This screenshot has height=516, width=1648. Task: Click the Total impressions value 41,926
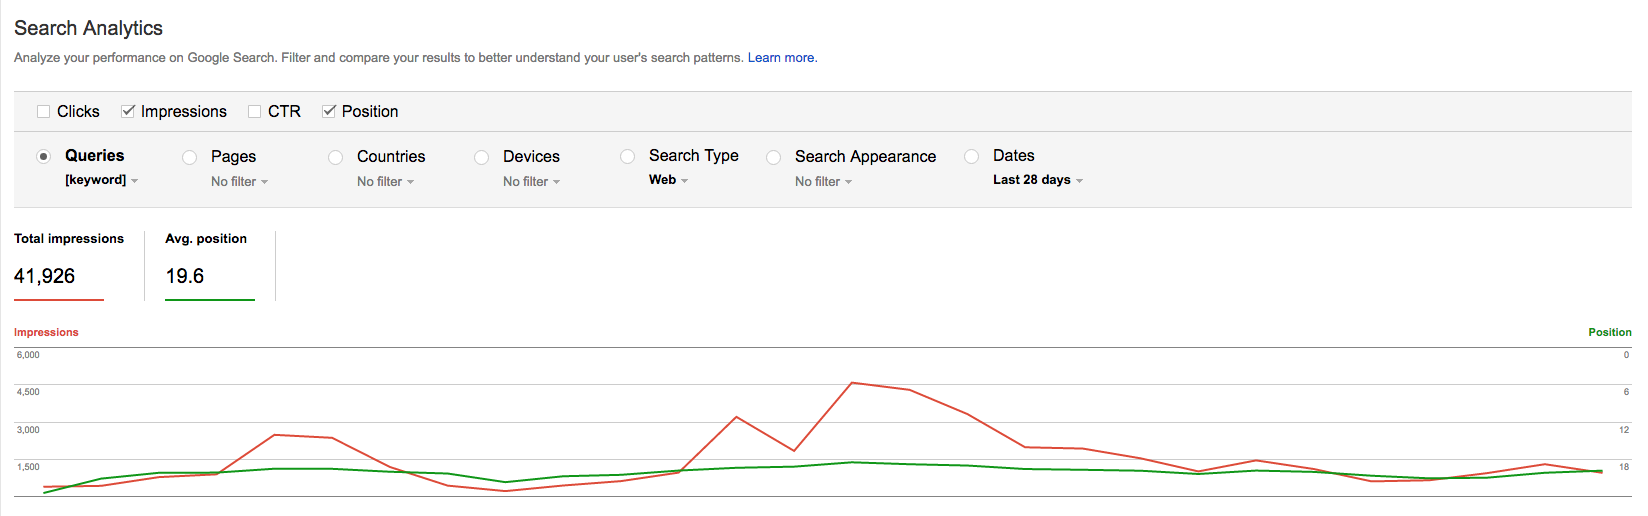click(x=44, y=276)
